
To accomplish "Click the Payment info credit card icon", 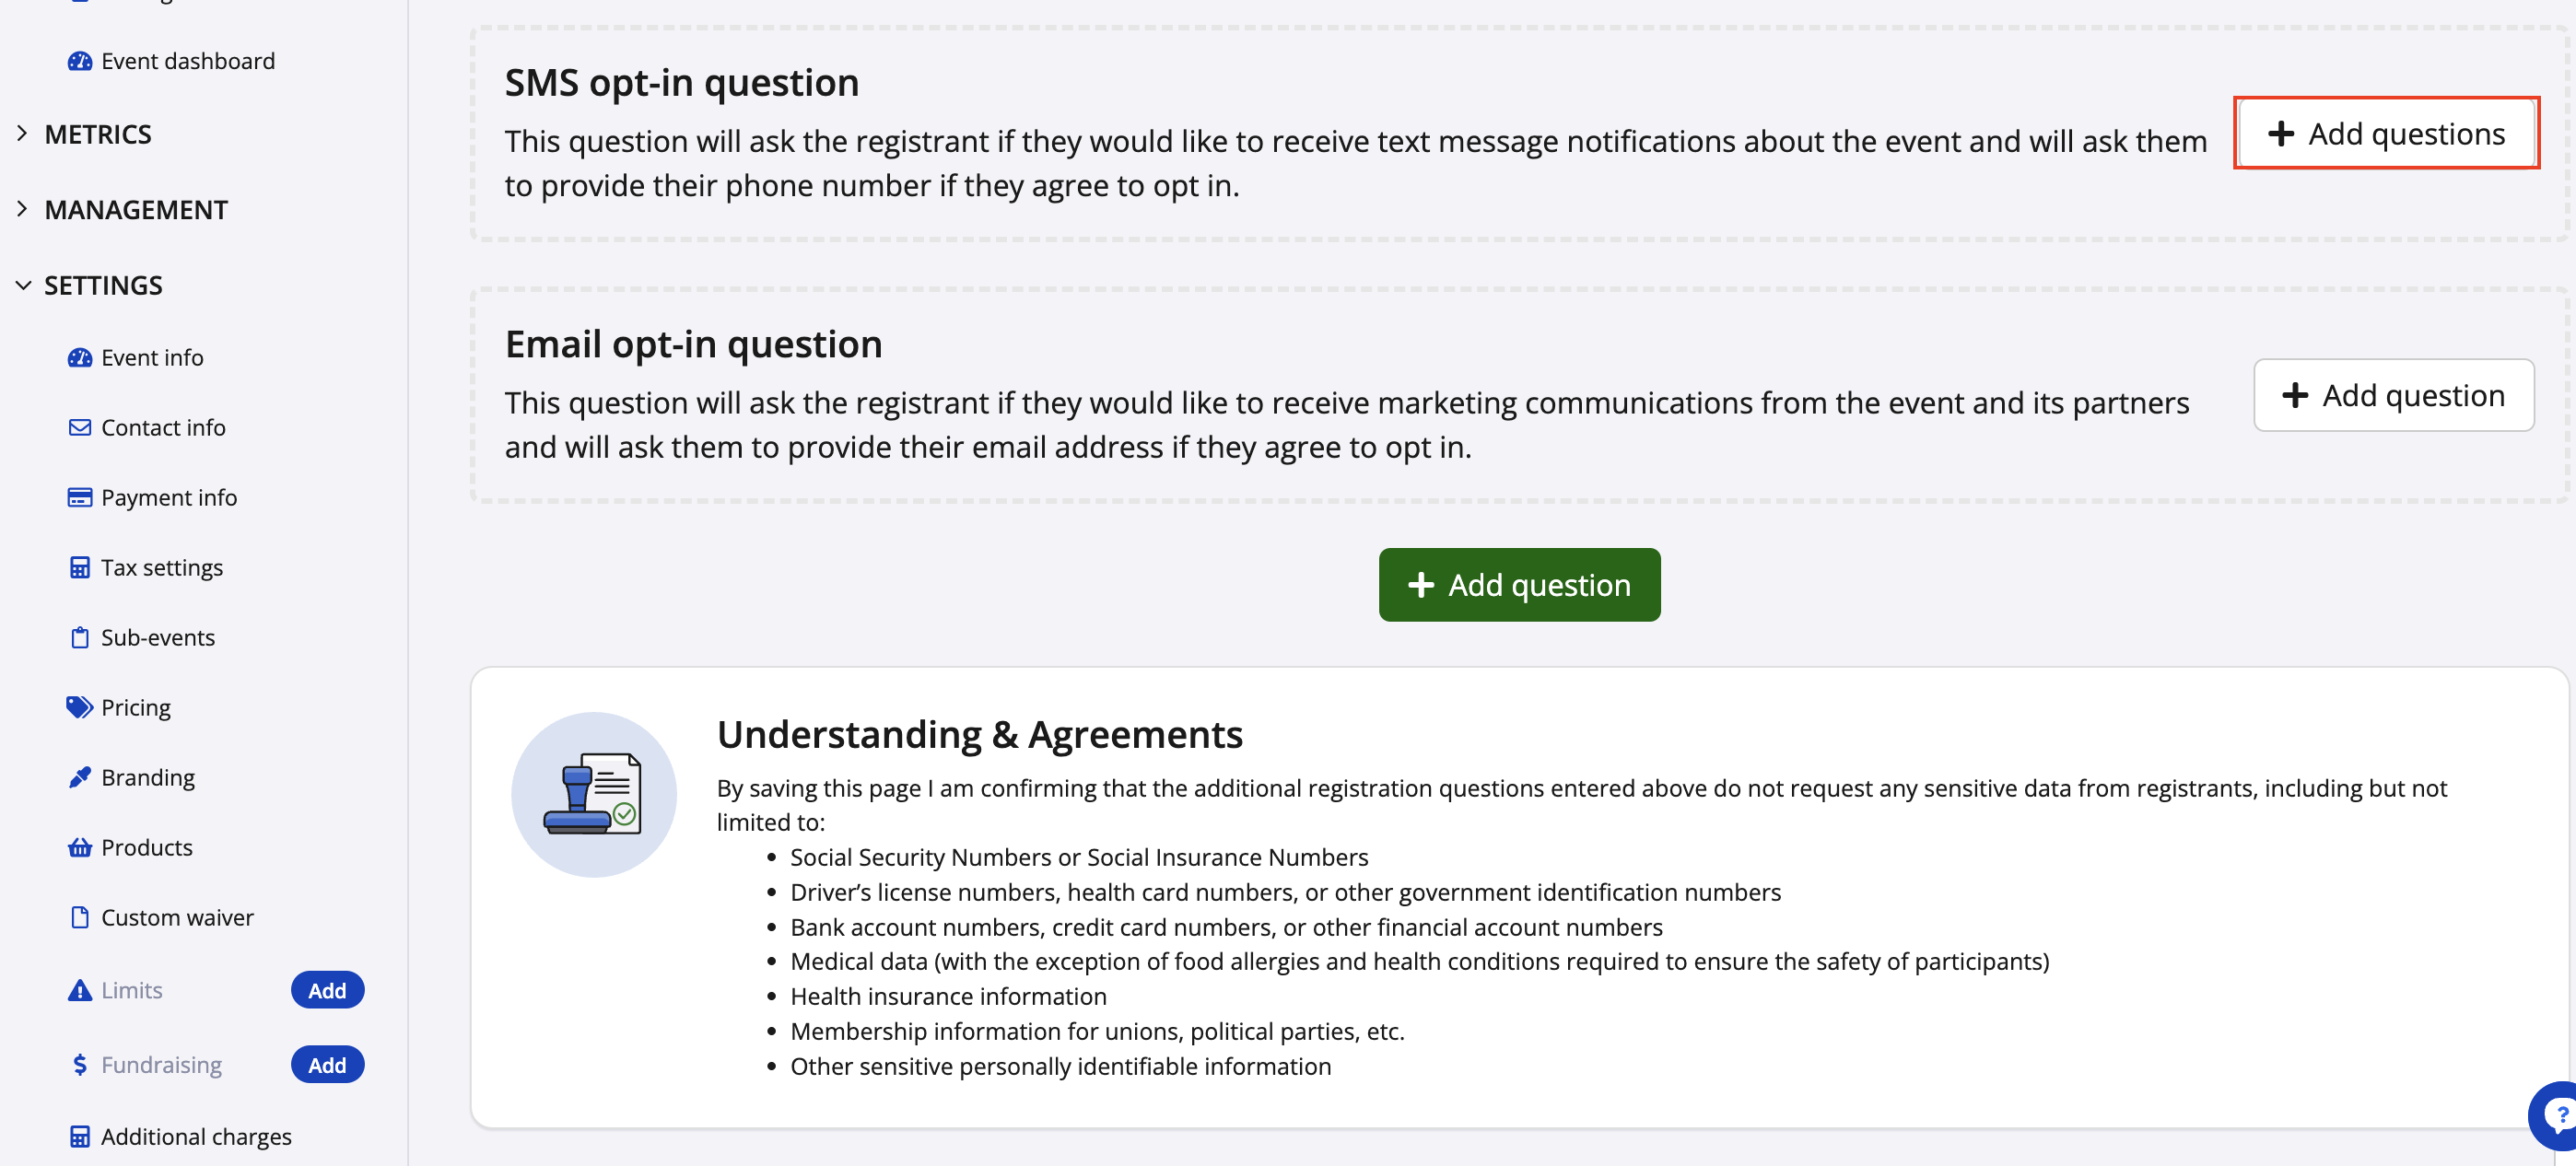I will click(79, 498).
